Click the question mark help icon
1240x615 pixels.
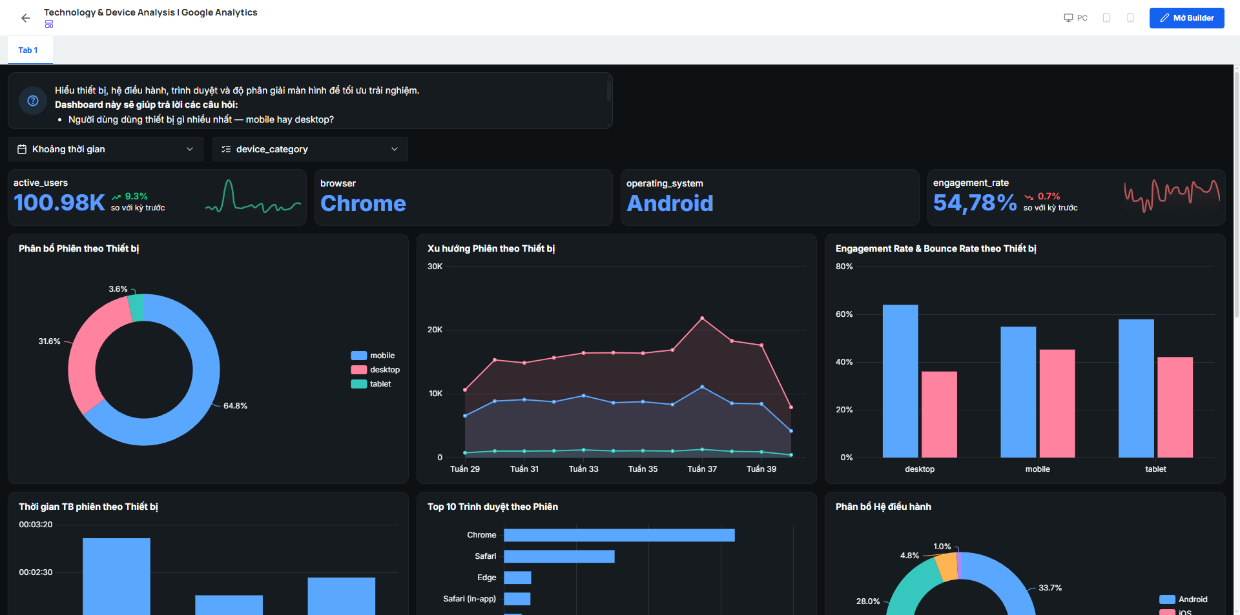(33, 101)
